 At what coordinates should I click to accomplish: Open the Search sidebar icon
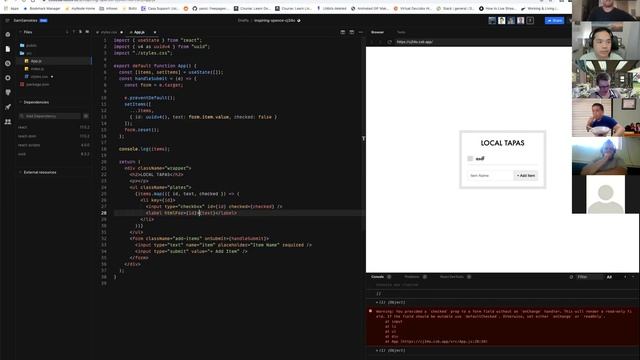8,64
